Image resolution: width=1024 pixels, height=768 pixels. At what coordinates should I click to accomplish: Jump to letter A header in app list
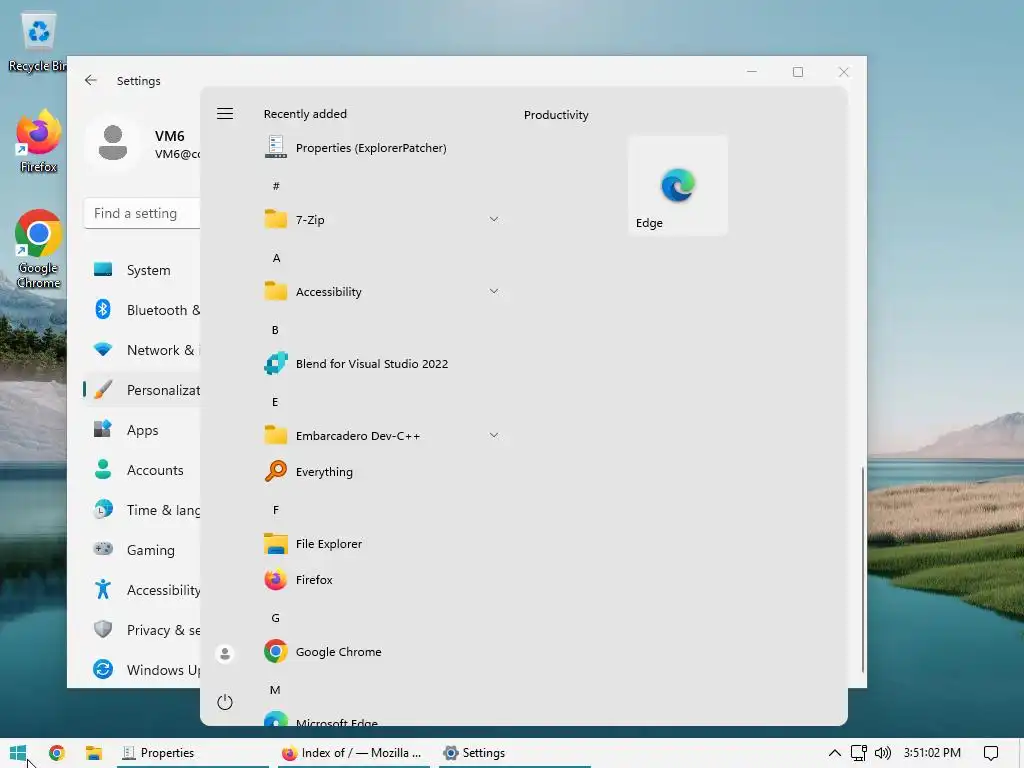(x=276, y=258)
